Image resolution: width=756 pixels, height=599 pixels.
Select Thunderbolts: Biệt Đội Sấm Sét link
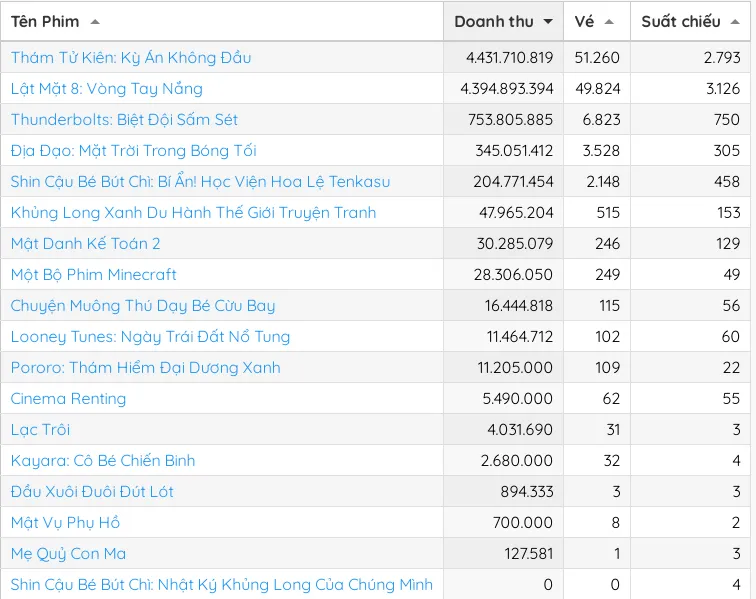[124, 120]
